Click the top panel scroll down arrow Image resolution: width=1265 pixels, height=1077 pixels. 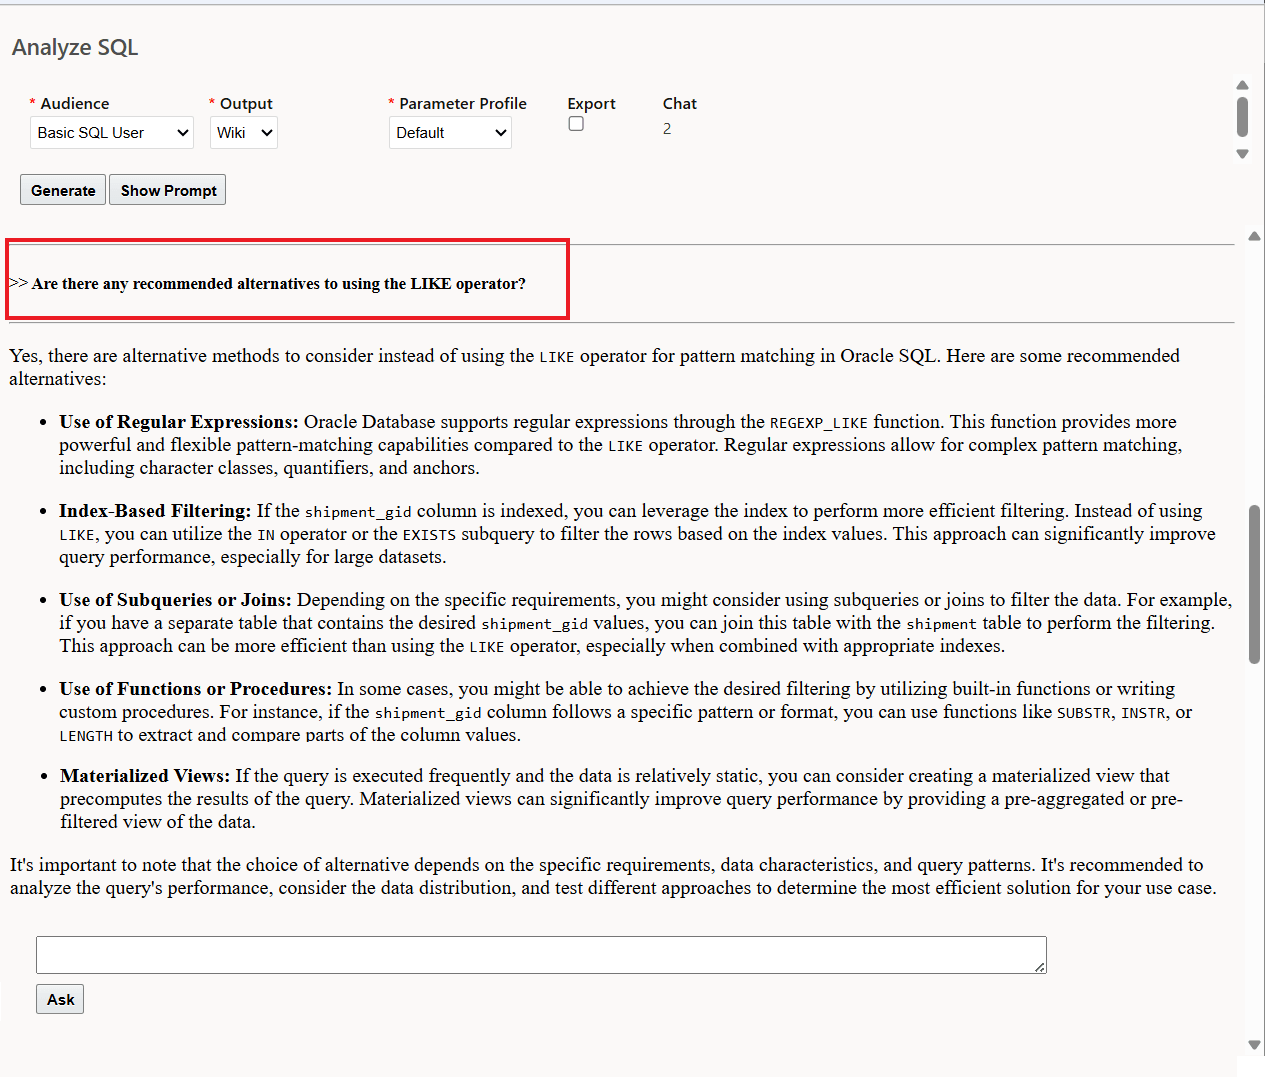click(x=1242, y=154)
